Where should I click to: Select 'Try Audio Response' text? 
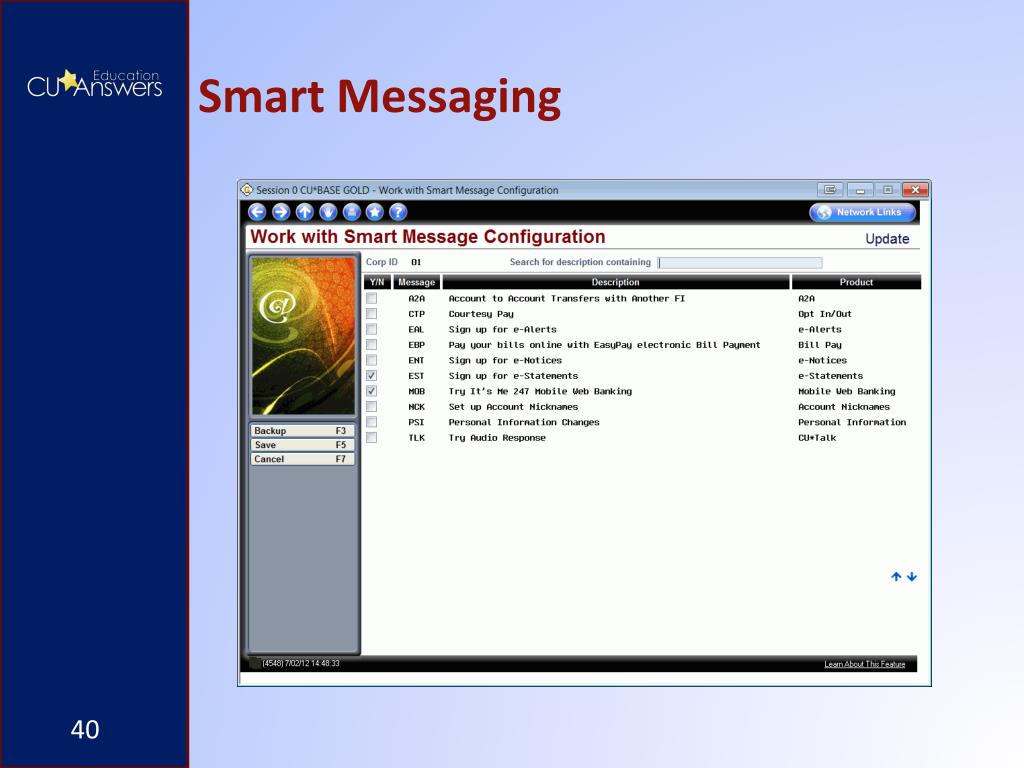point(497,438)
